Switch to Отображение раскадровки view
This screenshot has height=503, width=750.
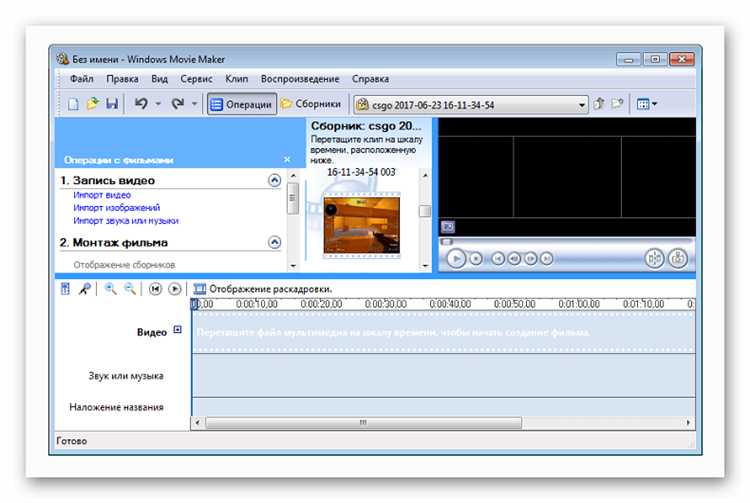pos(263,289)
